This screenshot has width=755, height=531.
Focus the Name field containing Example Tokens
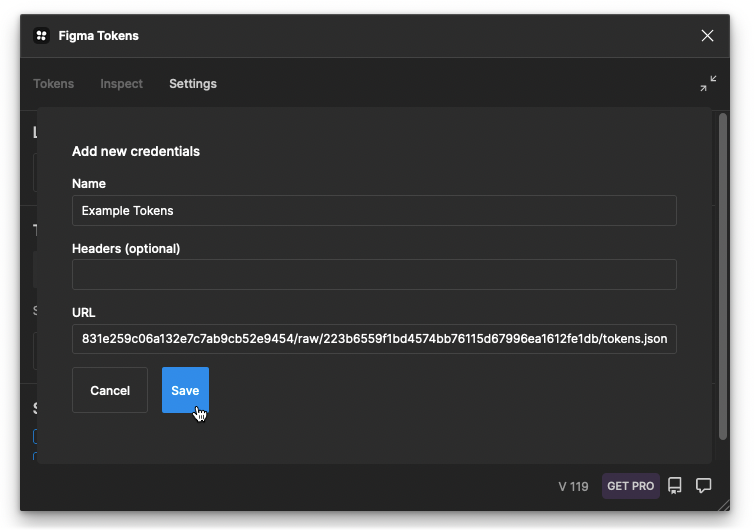(x=374, y=211)
